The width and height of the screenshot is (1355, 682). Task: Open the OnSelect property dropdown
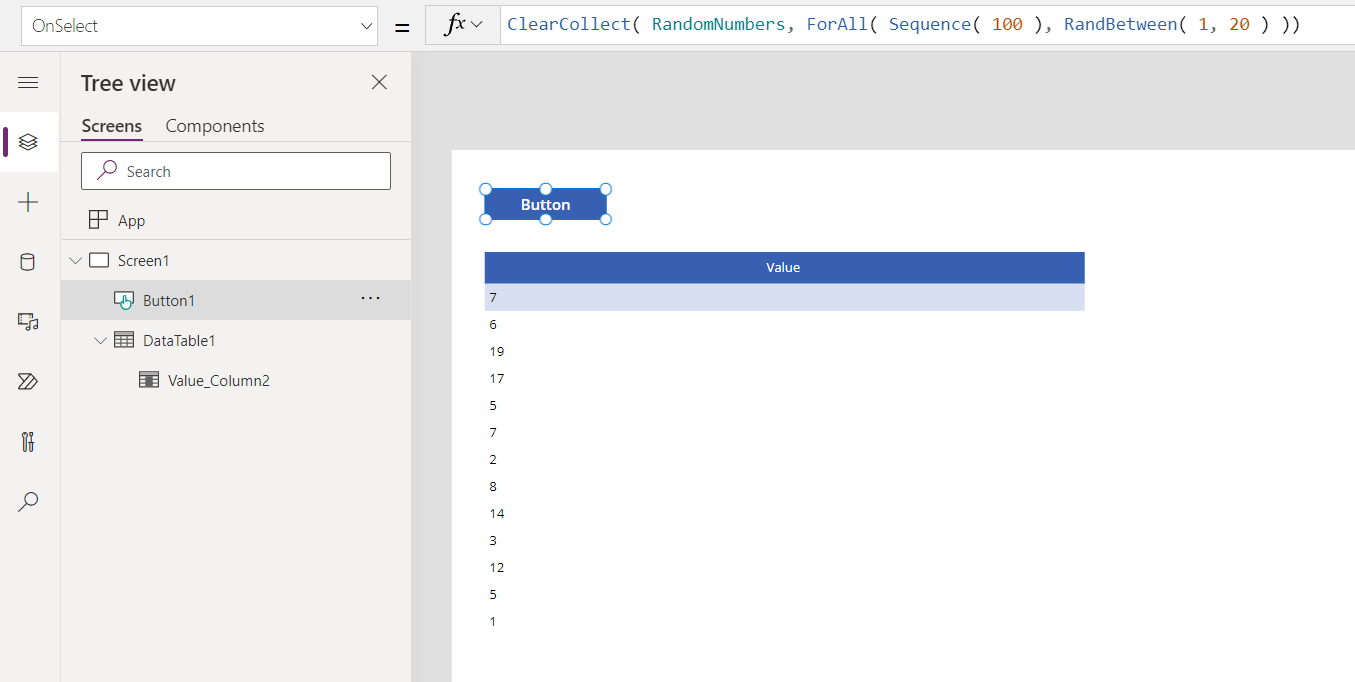[366, 24]
